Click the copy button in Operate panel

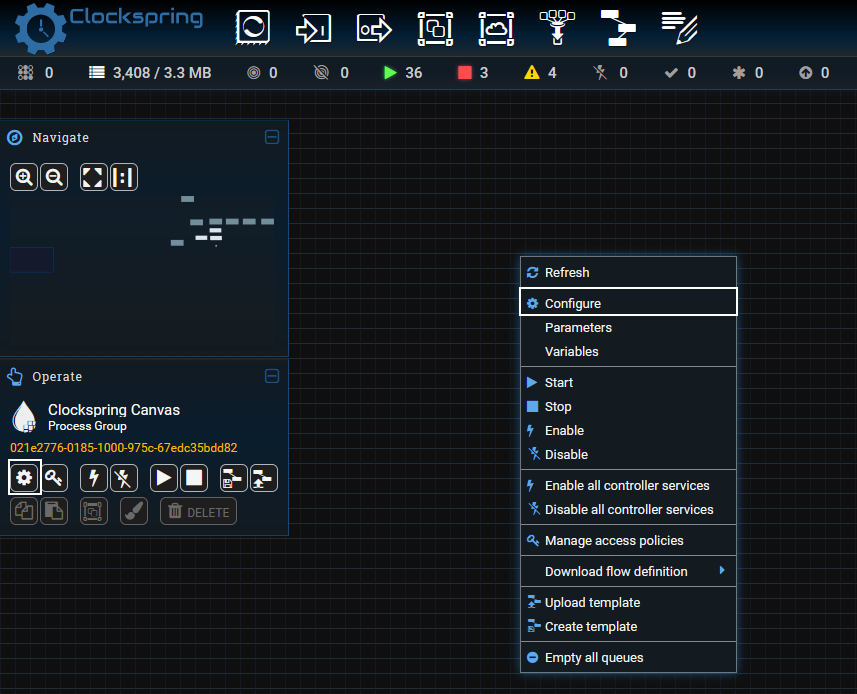pos(24,511)
